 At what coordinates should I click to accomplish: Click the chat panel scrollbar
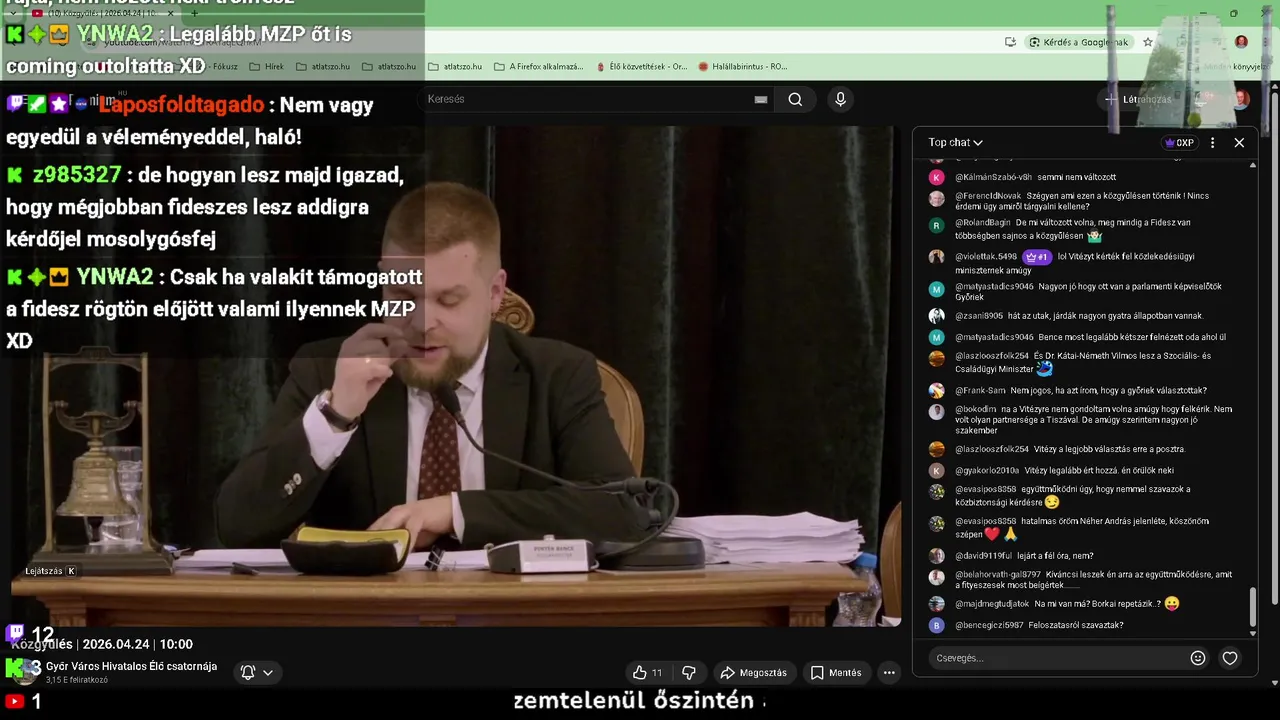1253,606
